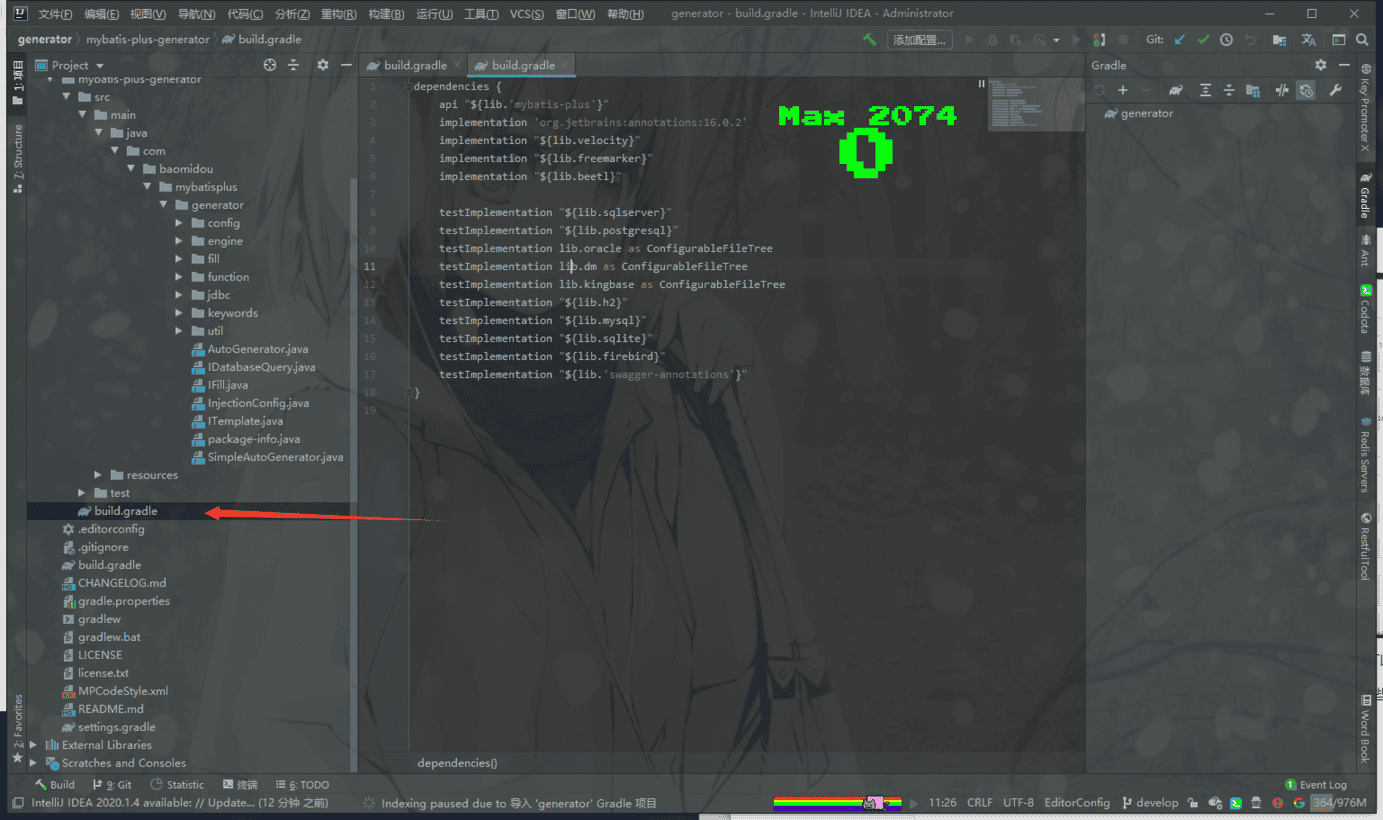Image resolution: width=1383 pixels, height=820 pixels.
Task: Click the translate icon in main toolbar
Action: pyautogui.click(x=1308, y=40)
